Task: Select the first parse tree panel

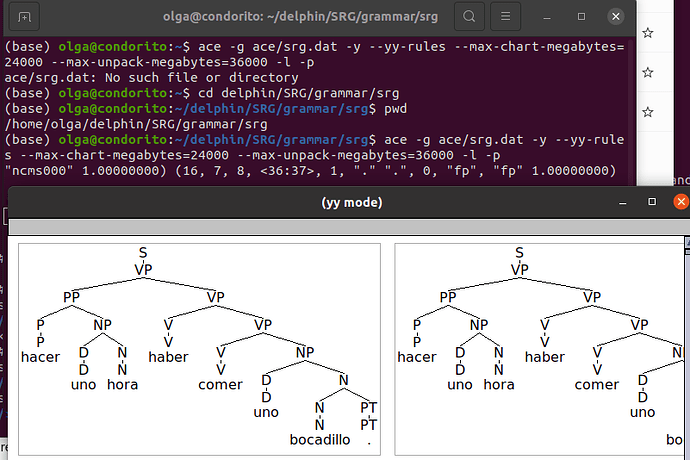Action: 199,350
